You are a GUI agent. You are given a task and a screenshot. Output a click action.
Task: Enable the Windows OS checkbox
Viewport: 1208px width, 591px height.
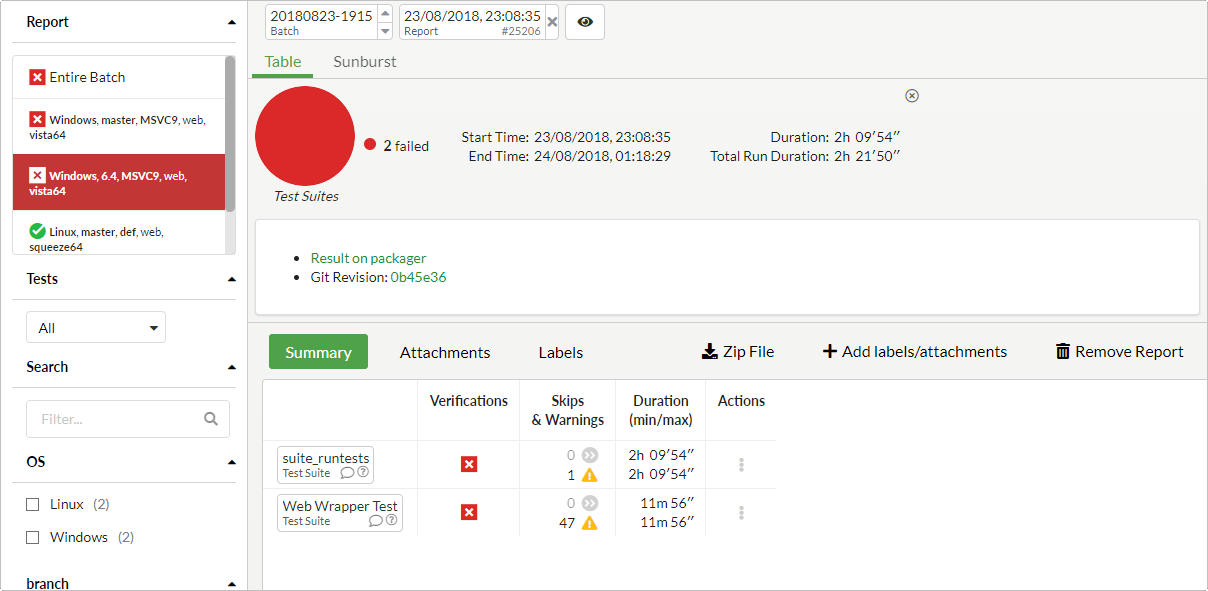[33, 538]
